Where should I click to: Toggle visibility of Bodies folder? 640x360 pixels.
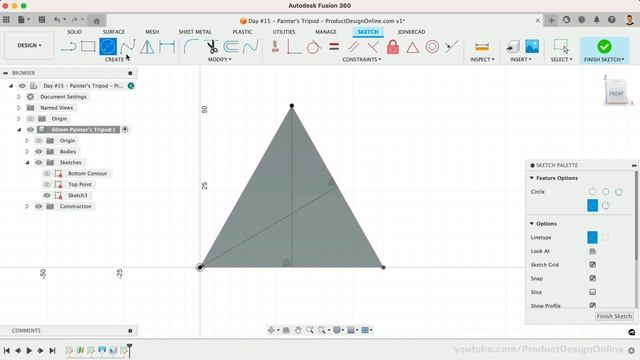(39, 151)
